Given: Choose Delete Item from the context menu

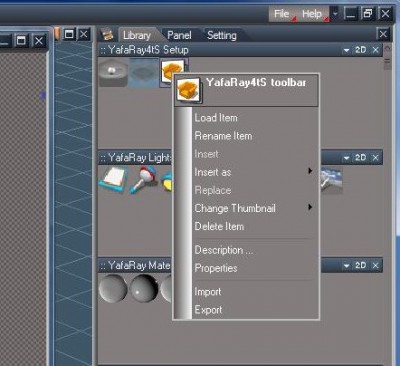Looking at the screenshot, I should click(x=219, y=226).
